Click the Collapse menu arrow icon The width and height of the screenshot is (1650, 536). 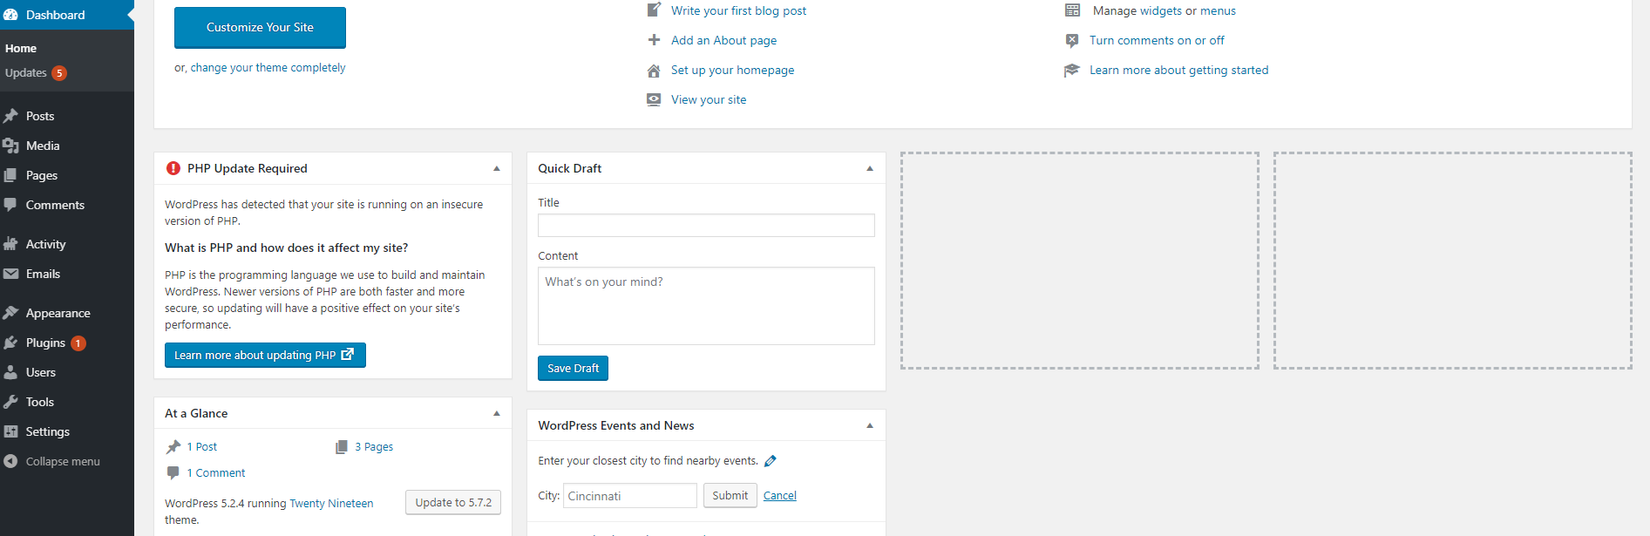(11, 462)
